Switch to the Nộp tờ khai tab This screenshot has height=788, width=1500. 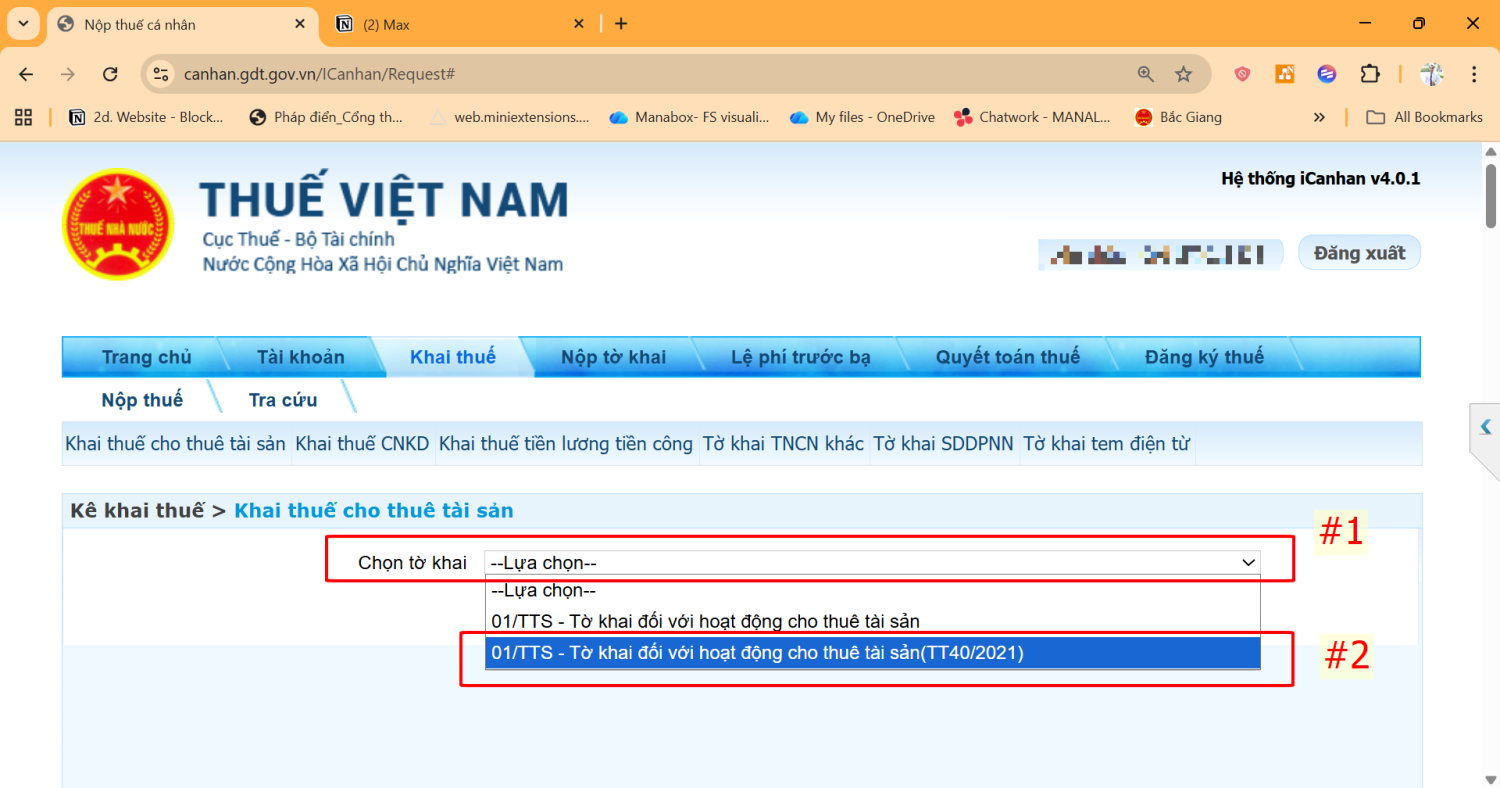coord(613,357)
